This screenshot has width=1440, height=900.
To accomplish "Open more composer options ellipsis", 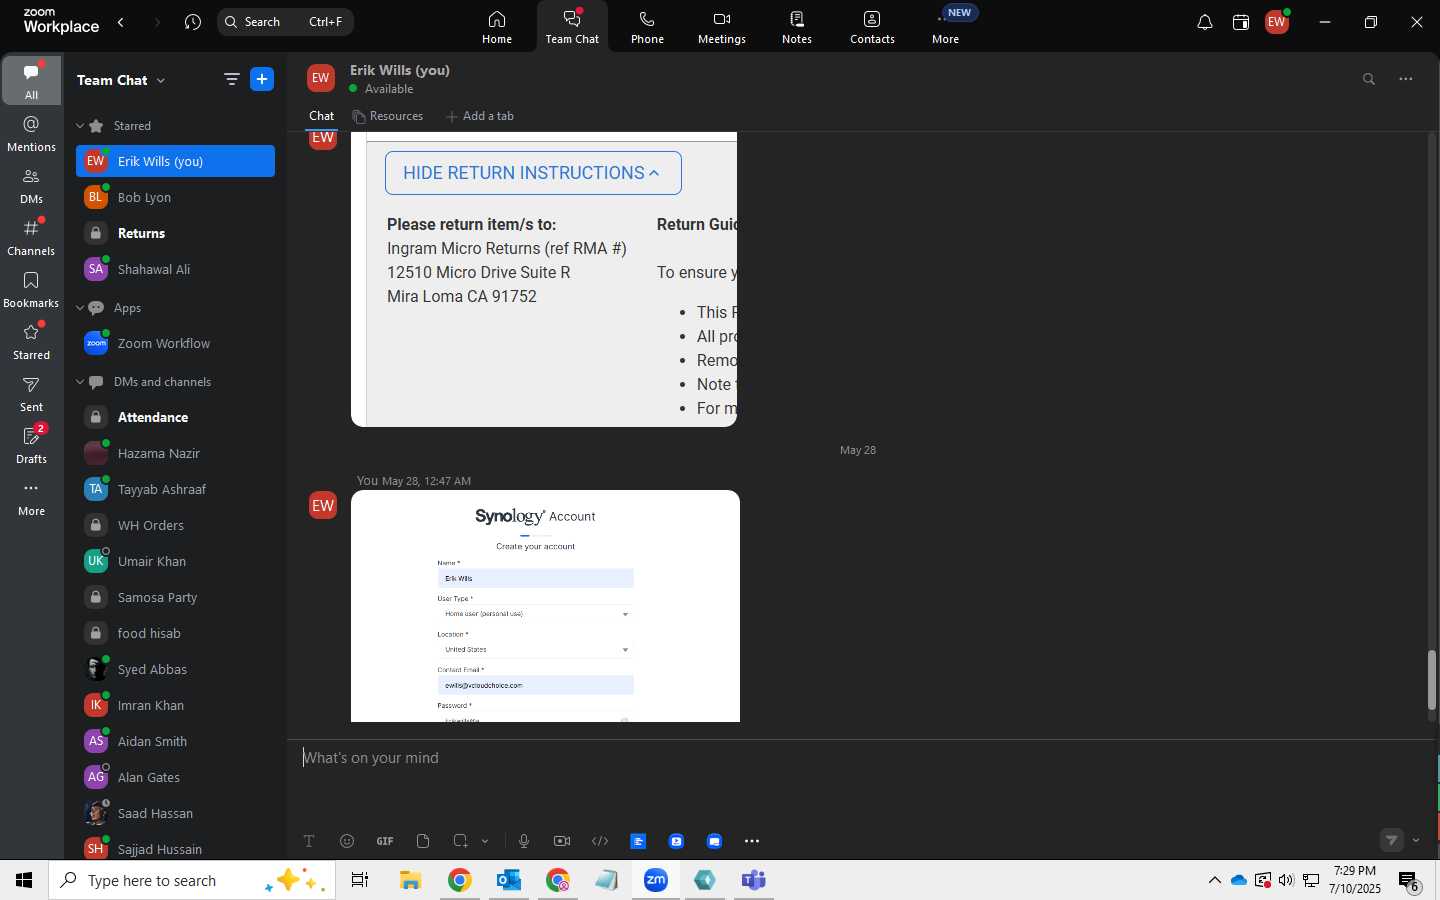I will (752, 841).
